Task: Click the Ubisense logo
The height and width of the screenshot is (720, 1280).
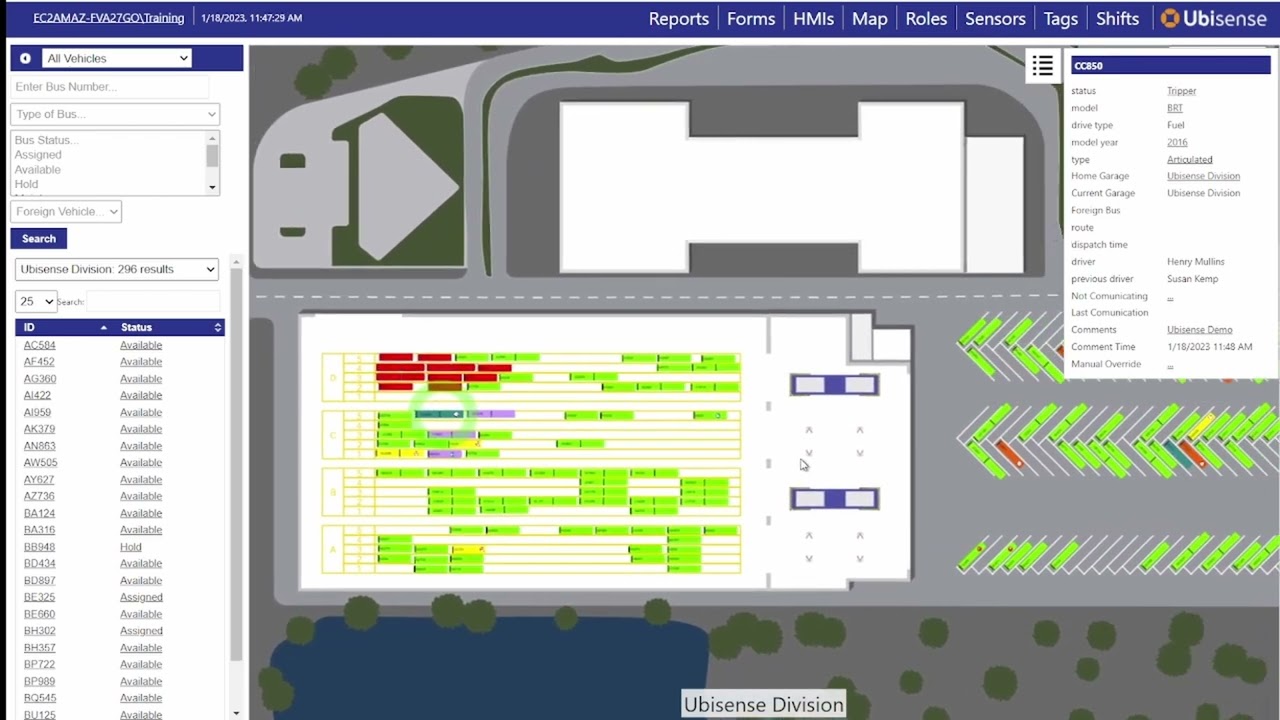Action: [x=1213, y=18]
